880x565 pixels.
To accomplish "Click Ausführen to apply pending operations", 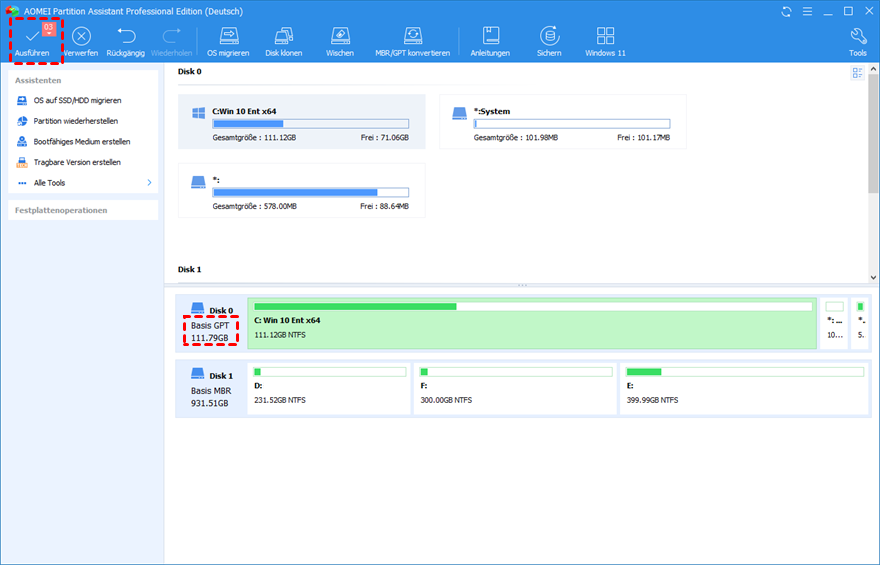I will (32, 42).
